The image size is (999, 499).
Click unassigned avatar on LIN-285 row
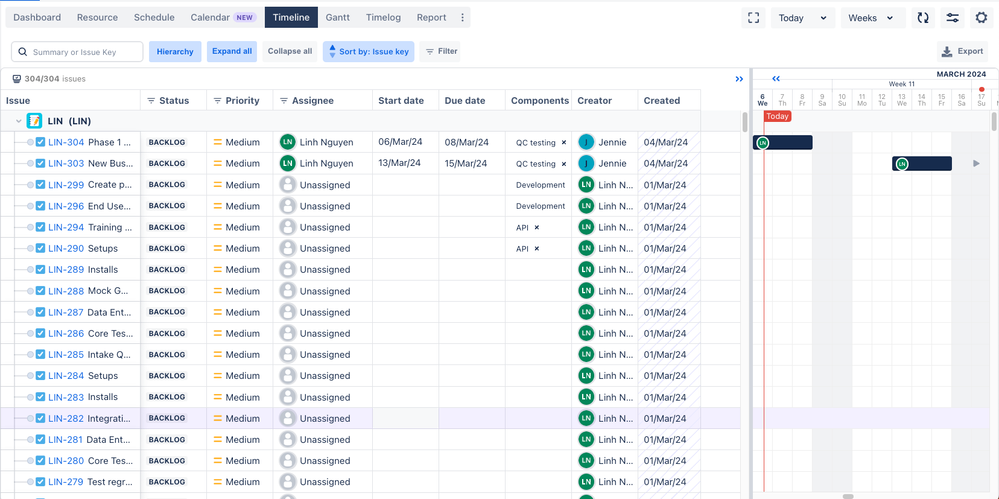(x=287, y=354)
